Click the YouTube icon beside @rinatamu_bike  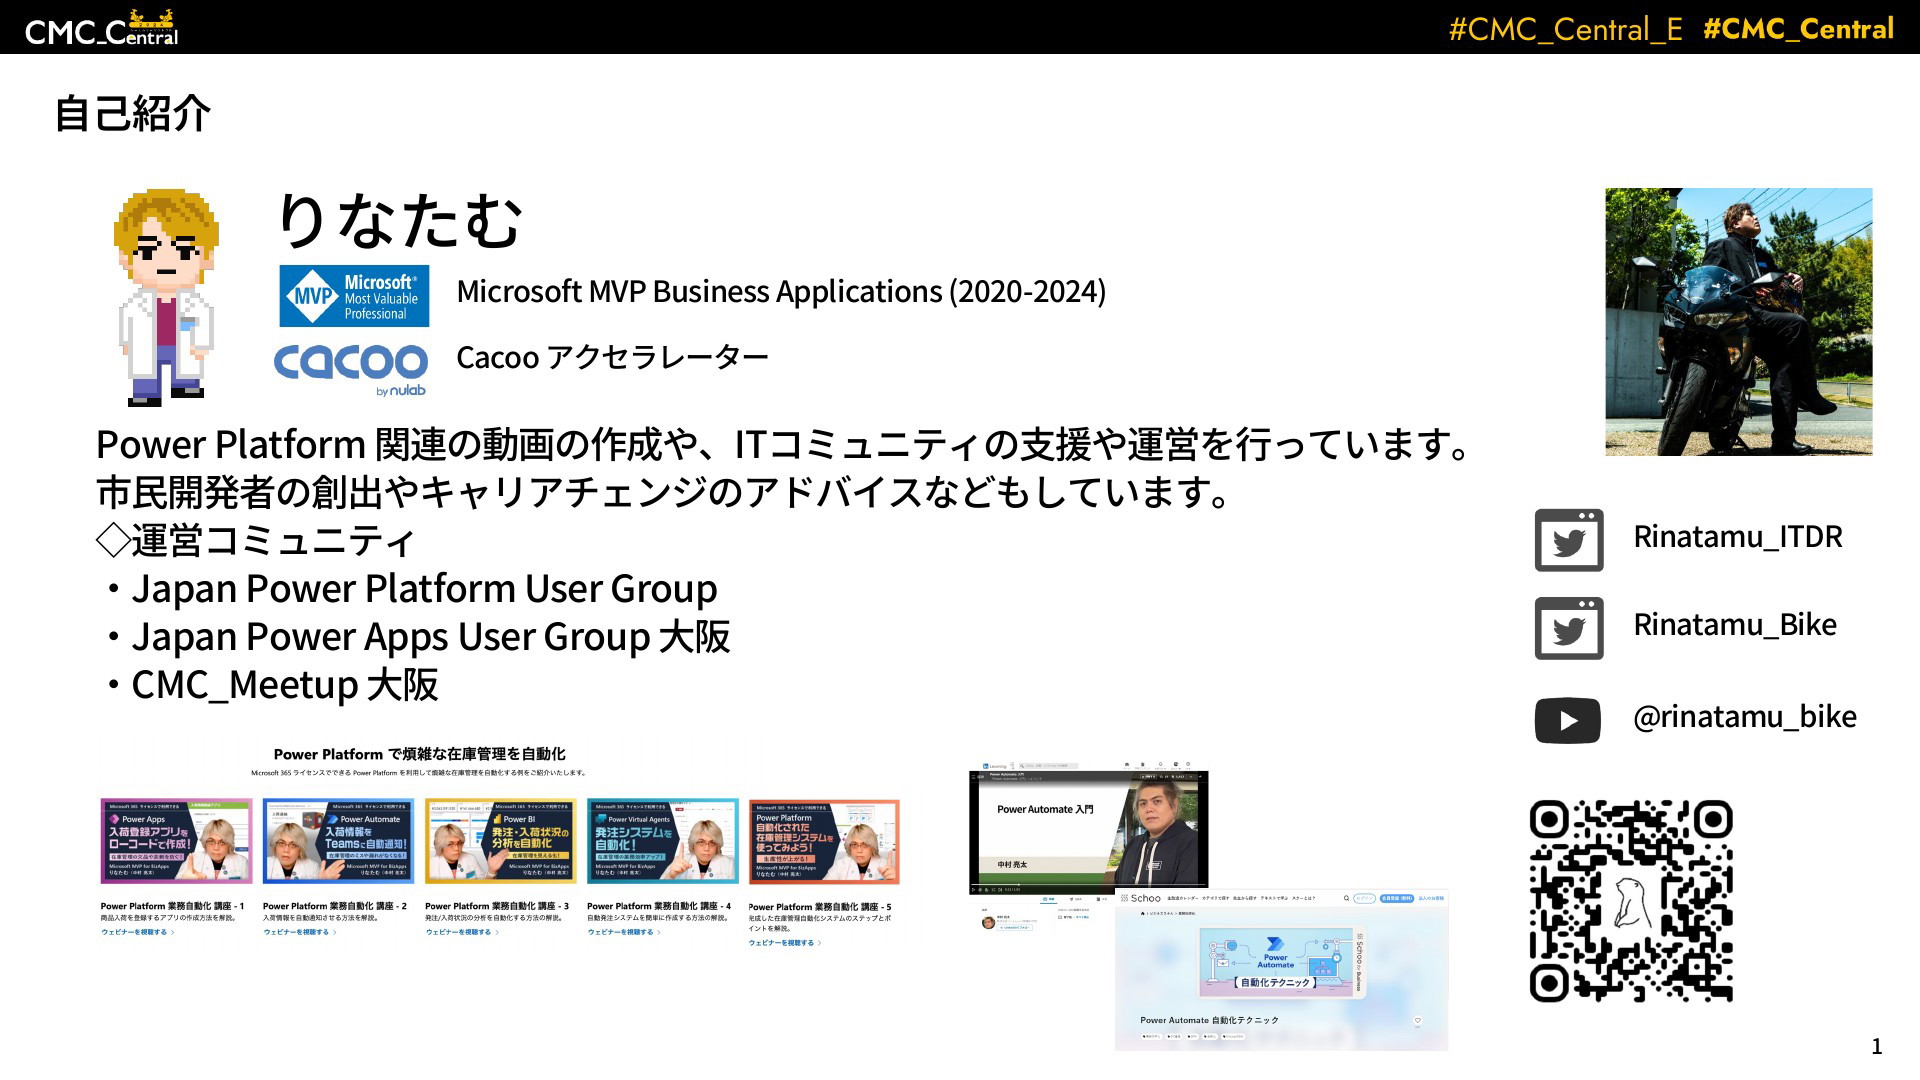click(x=1567, y=720)
